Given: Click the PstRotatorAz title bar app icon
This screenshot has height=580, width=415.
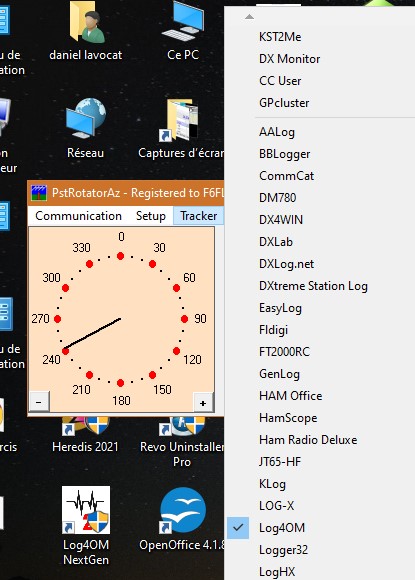Looking at the screenshot, I should click(x=39, y=193).
